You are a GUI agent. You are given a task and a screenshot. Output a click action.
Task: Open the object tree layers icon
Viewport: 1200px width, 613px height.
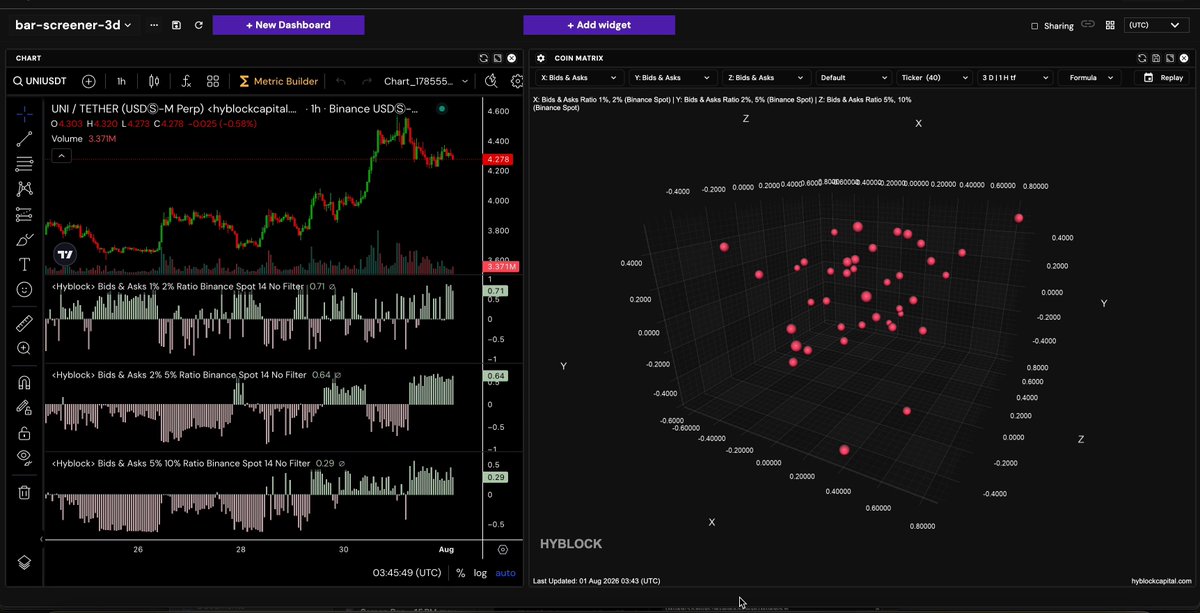coord(25,563)
